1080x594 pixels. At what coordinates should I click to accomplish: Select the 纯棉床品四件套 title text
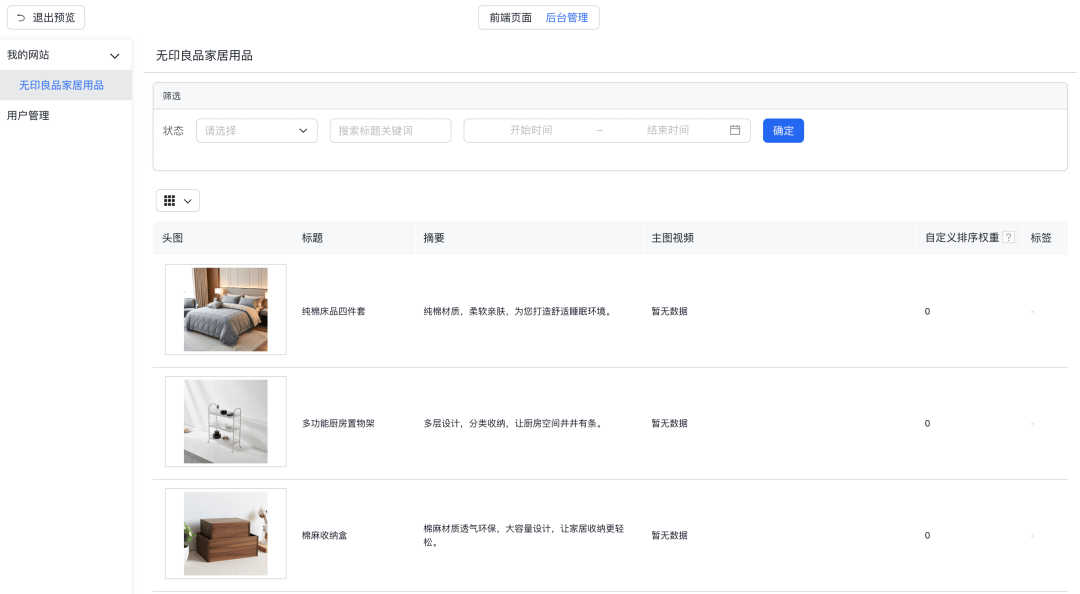[333, 310]
